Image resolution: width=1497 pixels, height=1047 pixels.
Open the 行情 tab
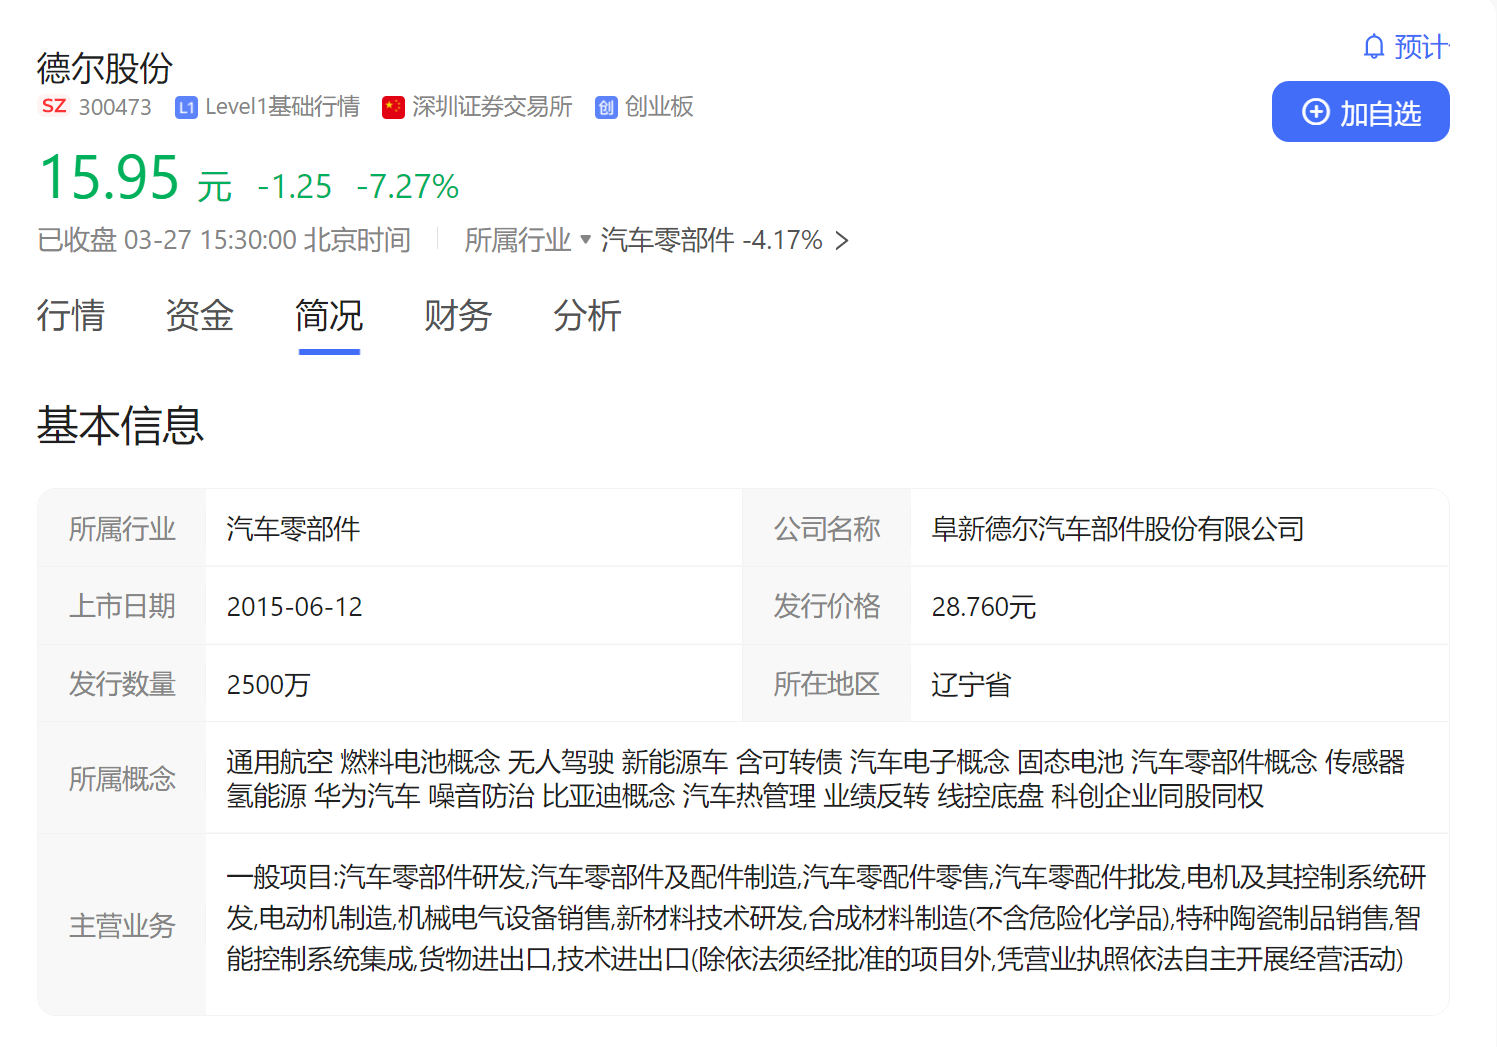tap(71, 315)
